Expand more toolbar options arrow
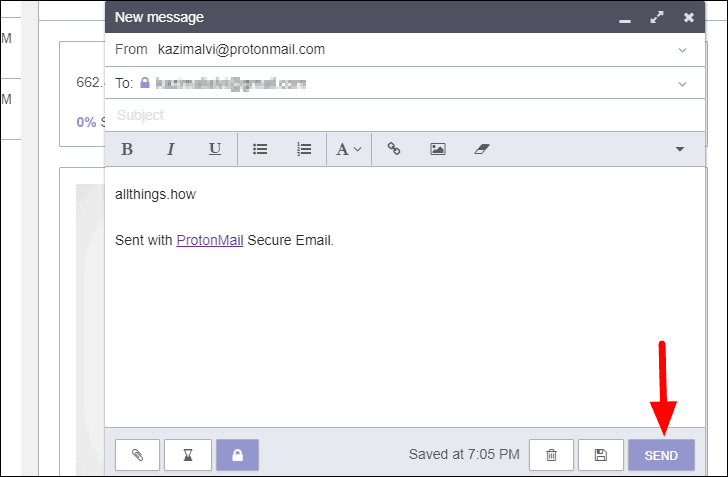 [680, 149]
